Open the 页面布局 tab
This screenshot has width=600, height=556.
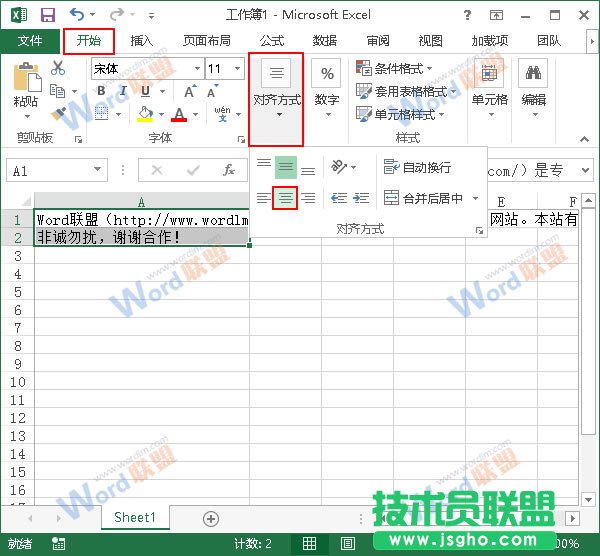coord(207,41)
